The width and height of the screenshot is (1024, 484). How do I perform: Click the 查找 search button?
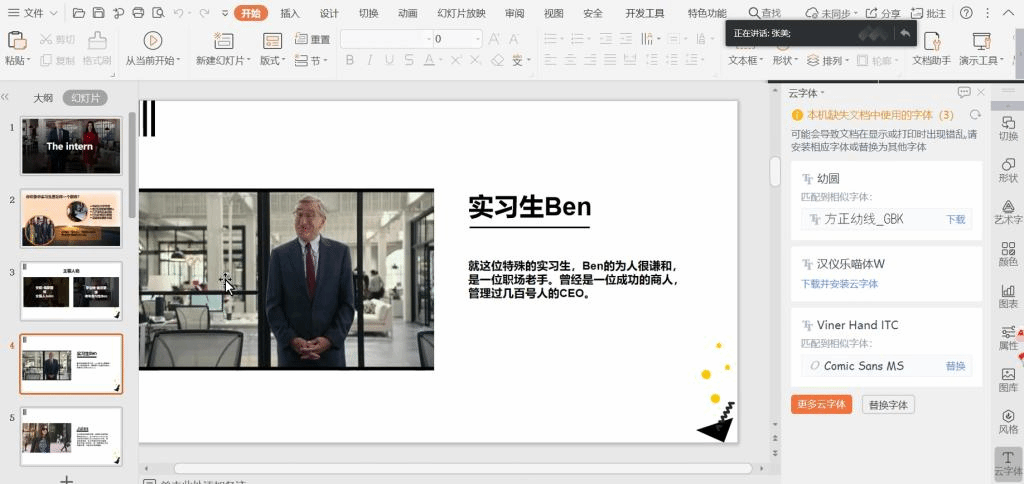tap(765, 13)
